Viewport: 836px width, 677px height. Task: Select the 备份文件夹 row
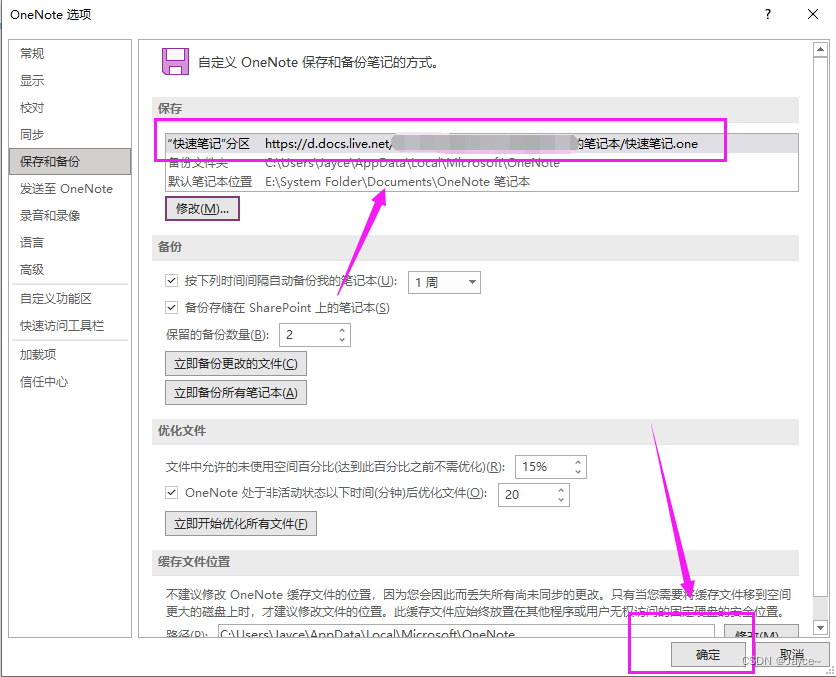coord(481,163)
